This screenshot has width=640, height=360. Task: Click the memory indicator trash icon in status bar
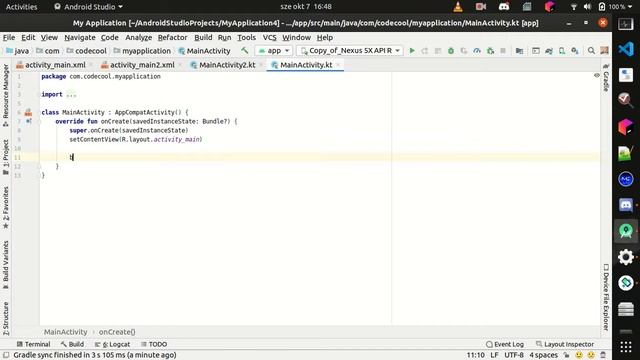click(603, 355)
